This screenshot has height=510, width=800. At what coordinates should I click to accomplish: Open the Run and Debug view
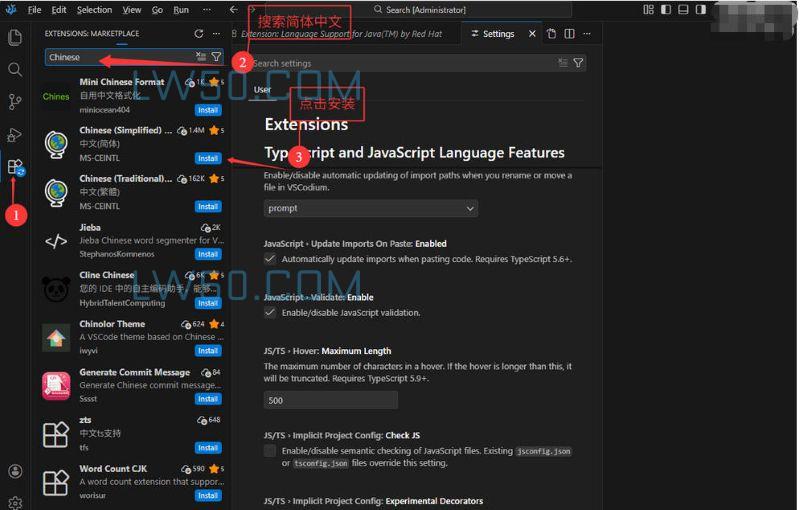pyautogui.click(x=15, y=134)
